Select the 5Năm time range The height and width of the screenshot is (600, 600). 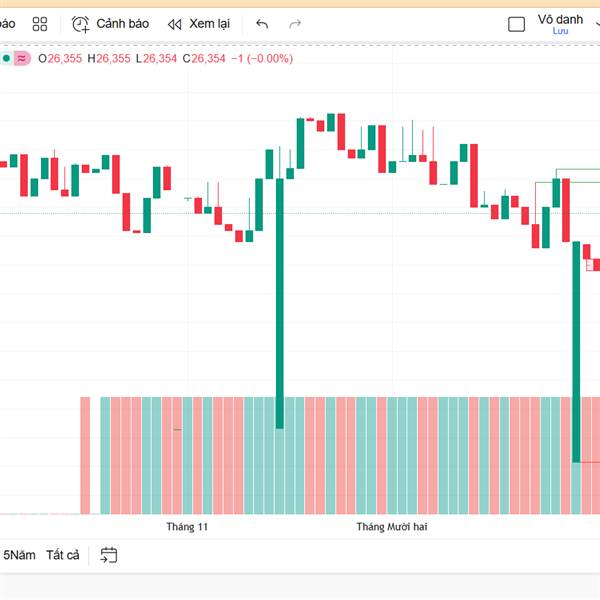click(19, 555)
